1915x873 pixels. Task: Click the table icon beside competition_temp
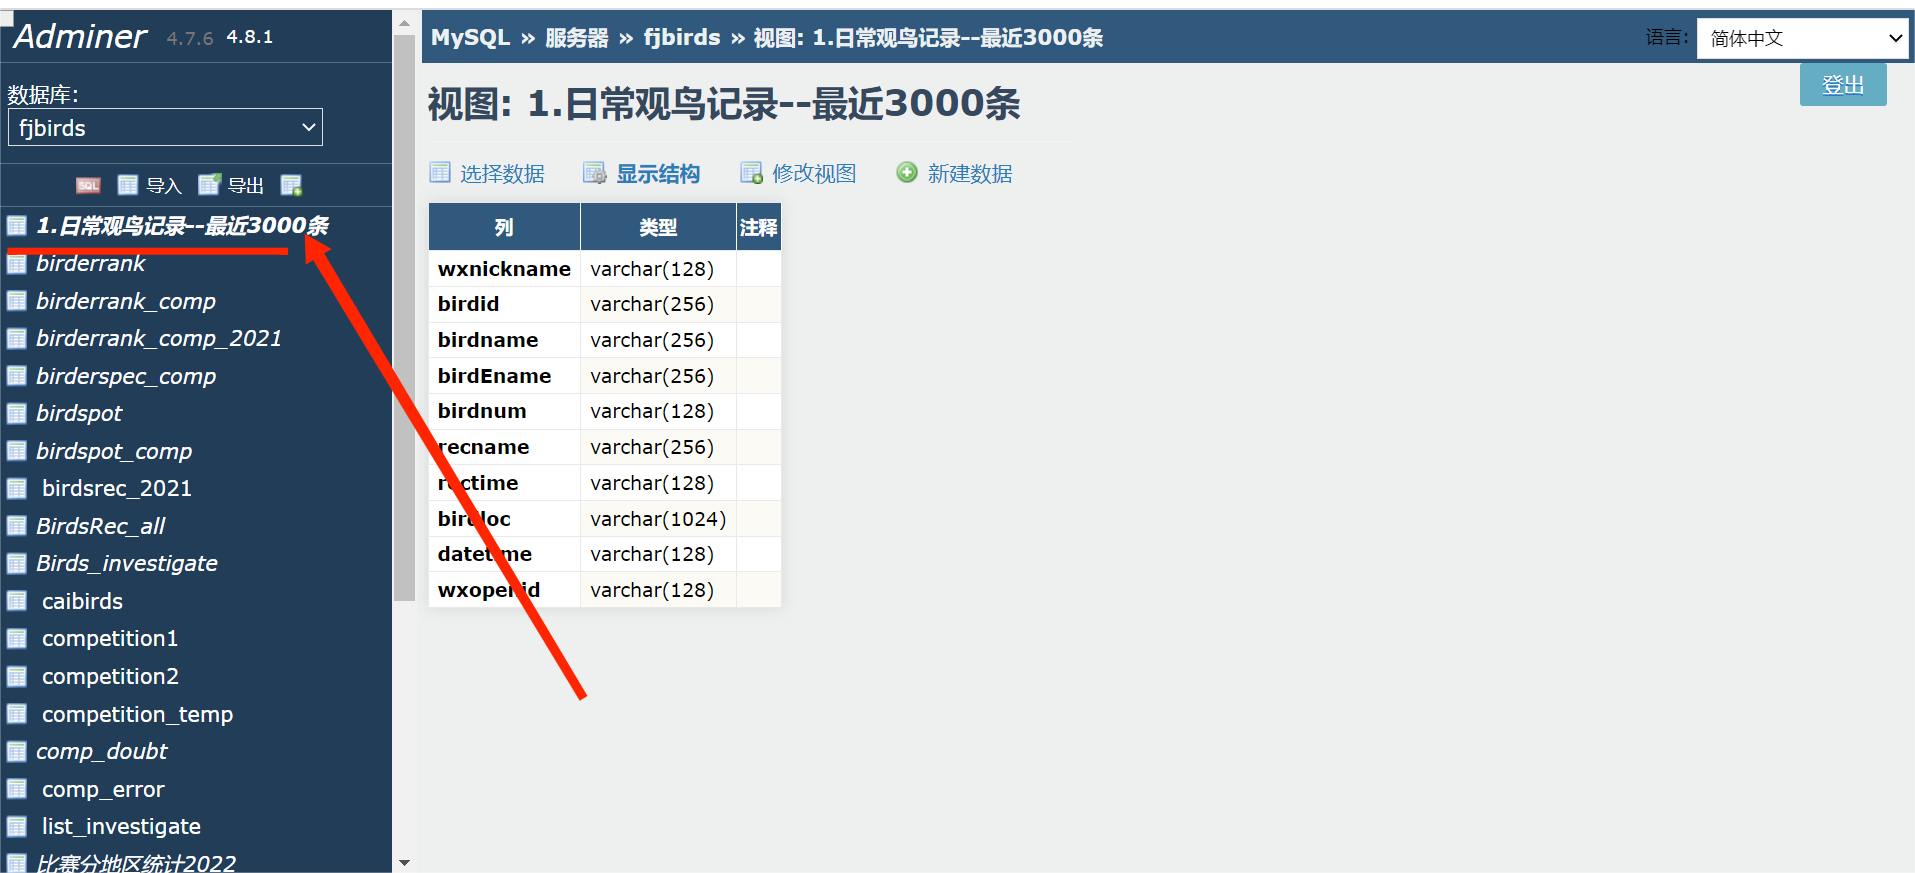[x=17, y=714]
